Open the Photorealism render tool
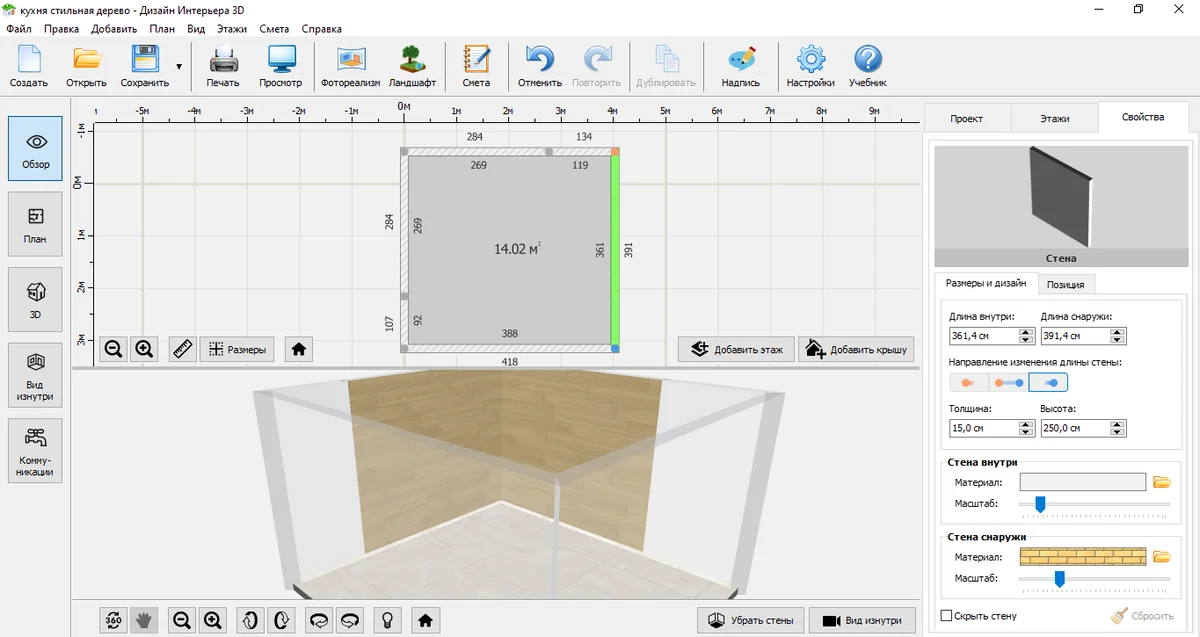The height and width of the screenshot is (637, 1200). pos(350,66)
